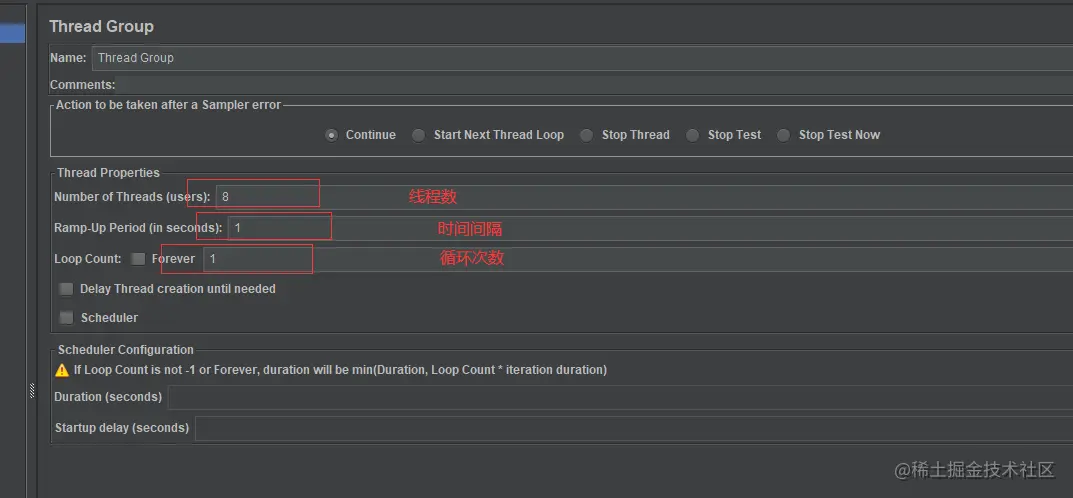Select the Stop Test radio button
Viewport: 1073px width, 498px height.
pos(693,135)
